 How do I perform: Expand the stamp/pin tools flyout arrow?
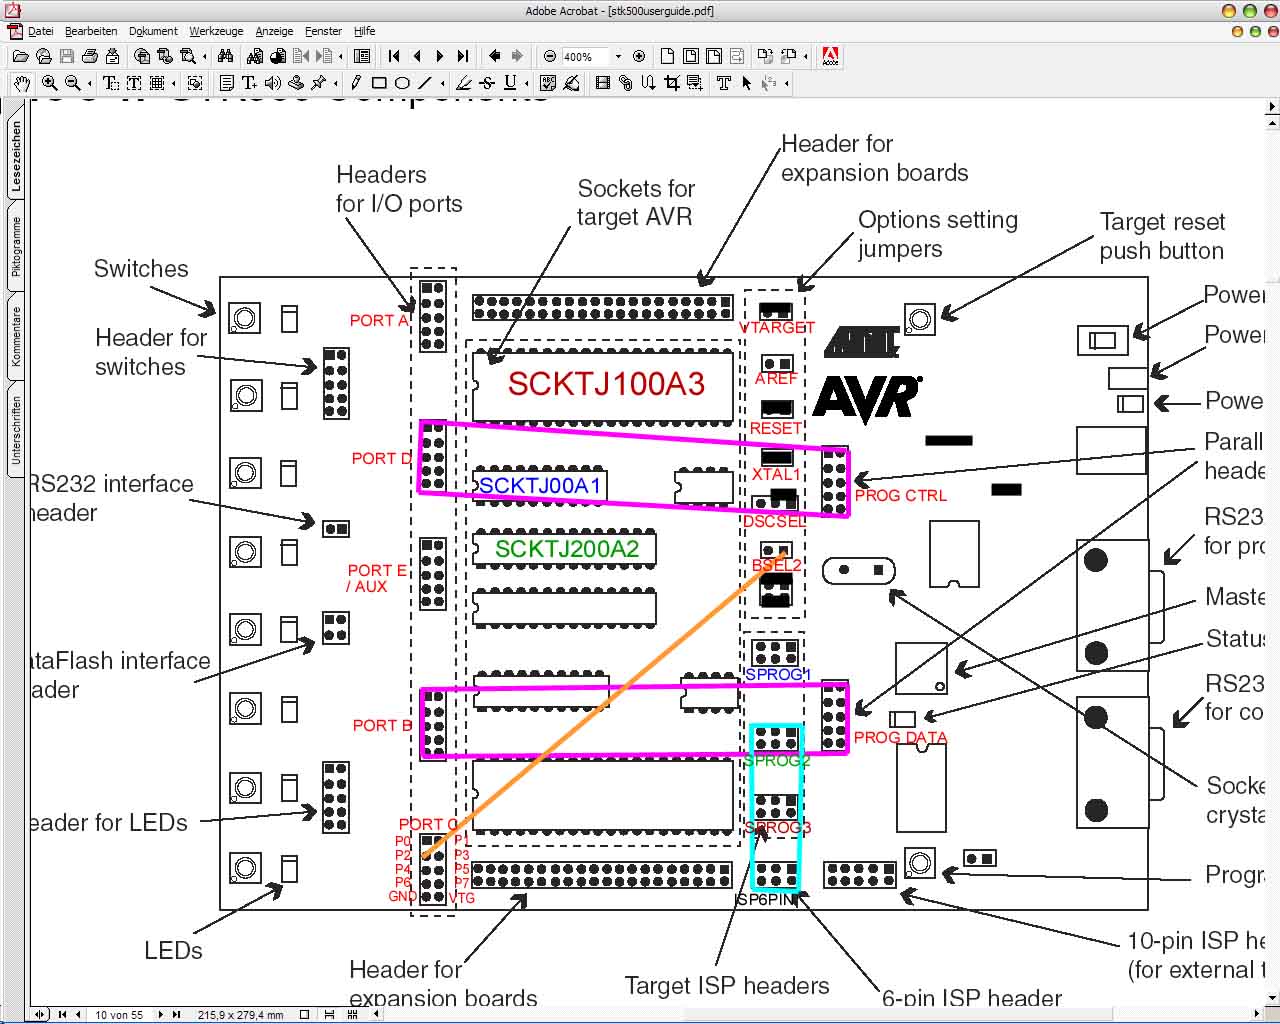335,83
